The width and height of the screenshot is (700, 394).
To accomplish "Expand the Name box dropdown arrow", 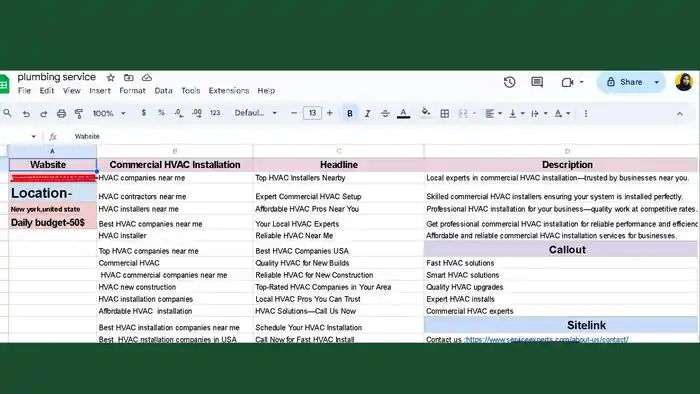I will pyautogui.click(x=33, y=137).
